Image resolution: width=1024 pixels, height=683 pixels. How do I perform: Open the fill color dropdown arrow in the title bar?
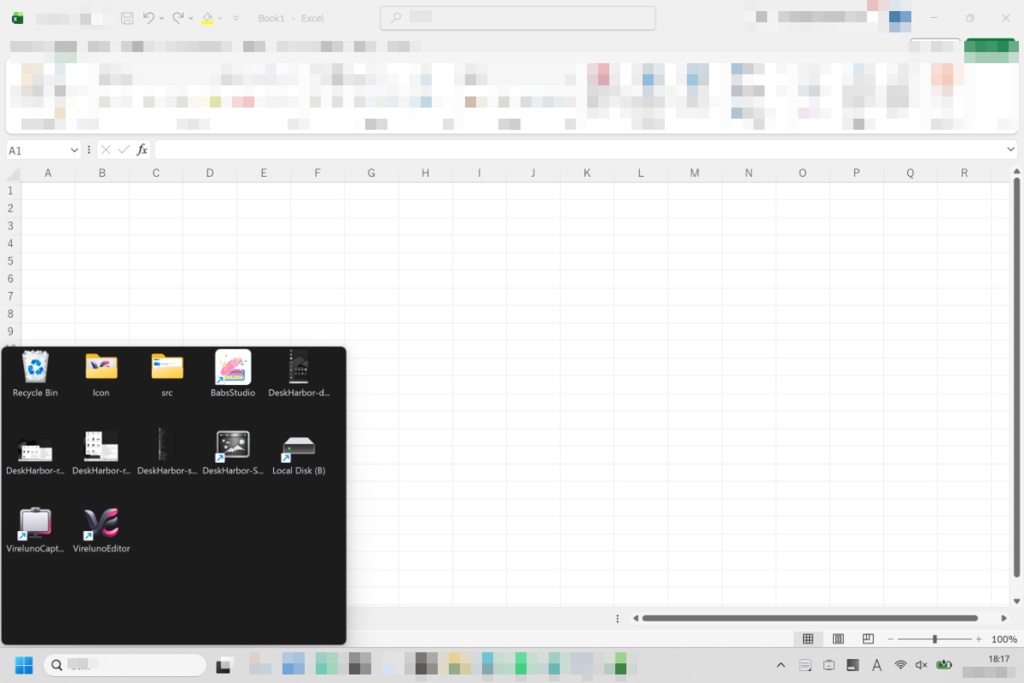pyautogui.click(x=219, y=18)
